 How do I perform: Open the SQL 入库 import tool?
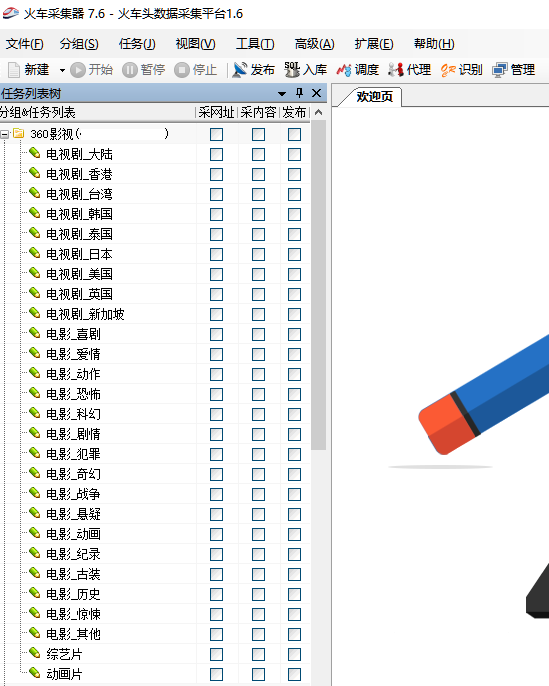[x=292, y=70]
